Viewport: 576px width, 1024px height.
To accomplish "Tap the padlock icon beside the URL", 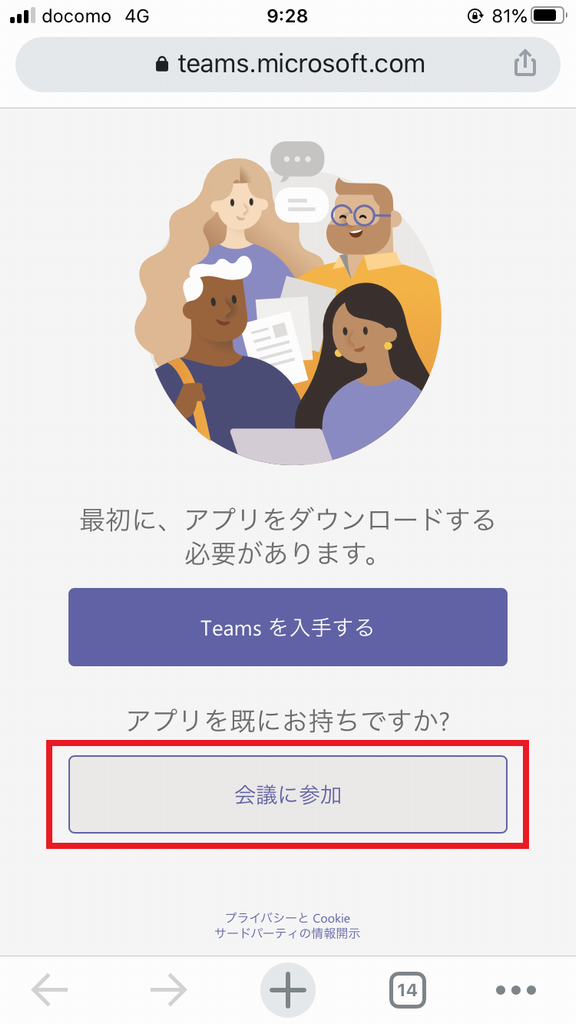I will [x=162, y=64].
